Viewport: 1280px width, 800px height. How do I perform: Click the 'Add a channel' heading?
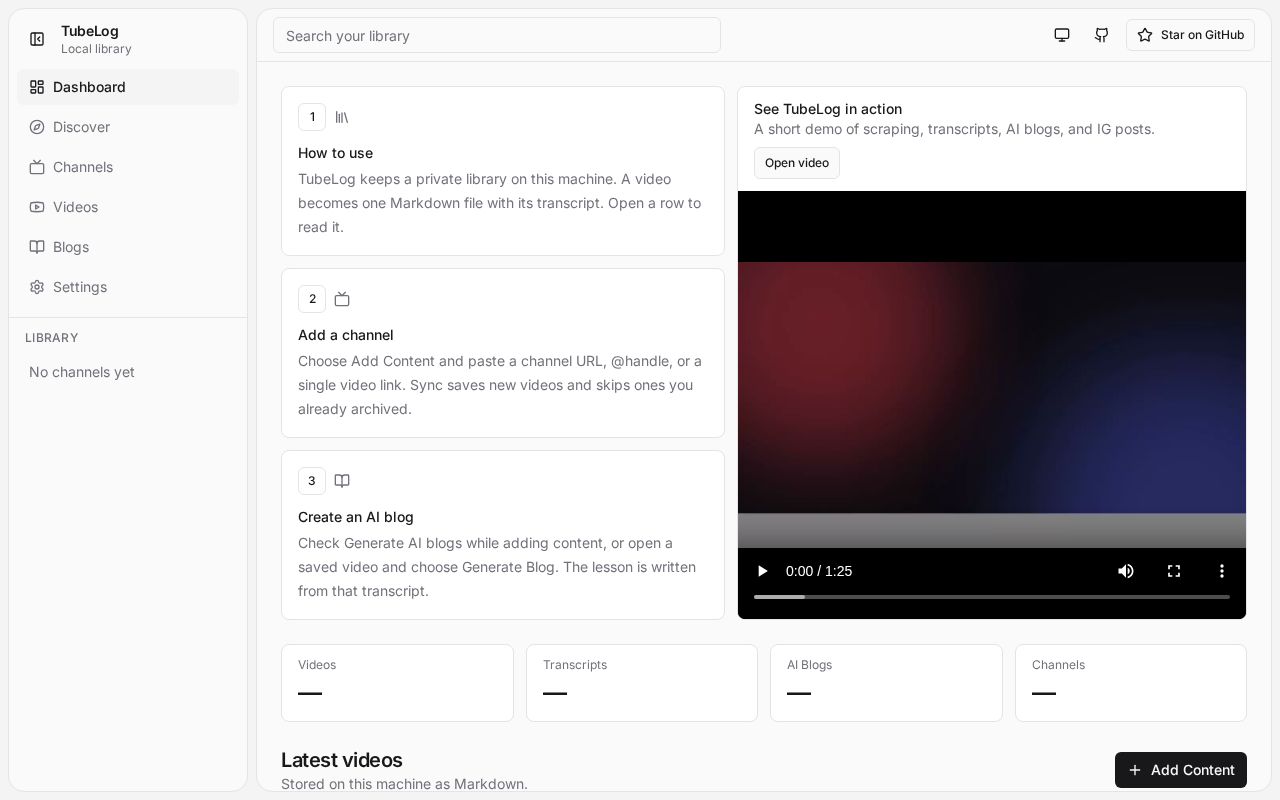click(x=346, y=335)
